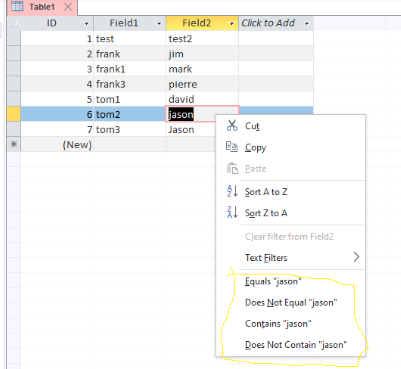This screenshot has height=369, width=401.
Task: Click the "Jason" cell in row 7
Action: click(191, 129)
